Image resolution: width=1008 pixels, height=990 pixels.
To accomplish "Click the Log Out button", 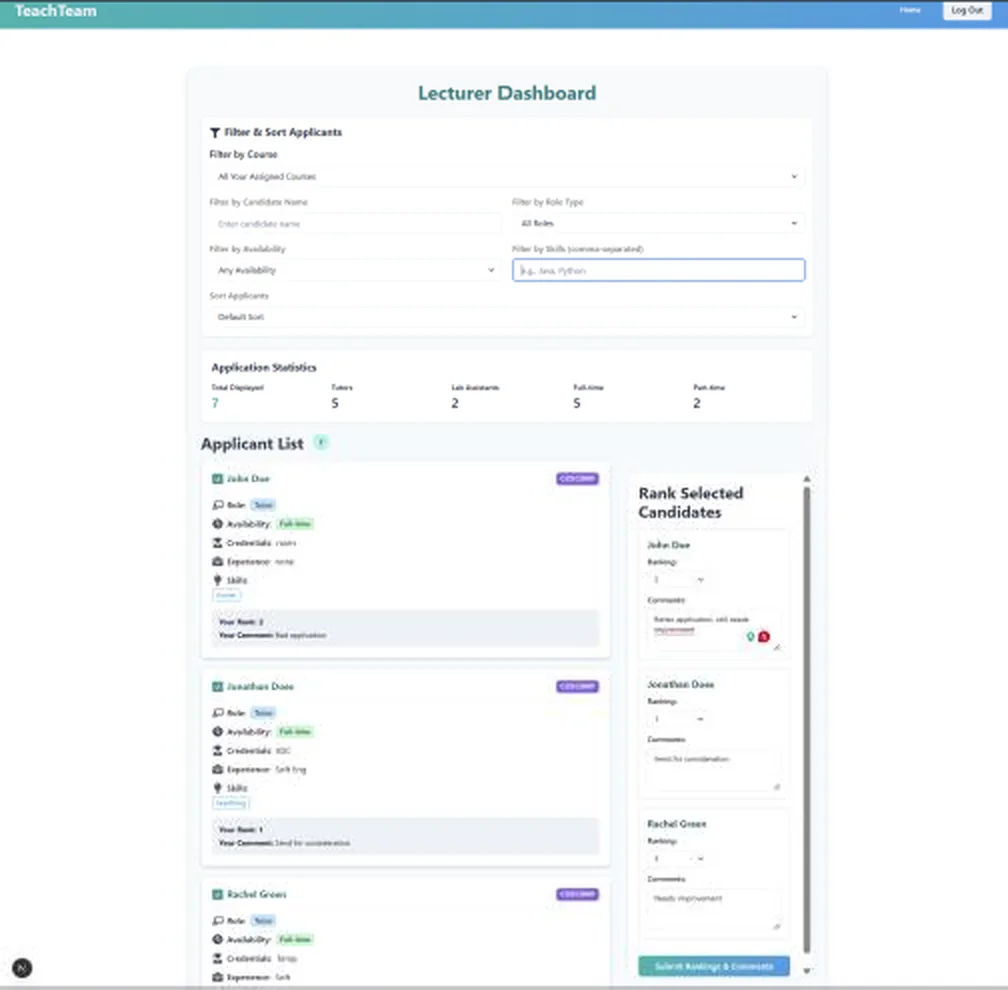I will coord(967,10).
